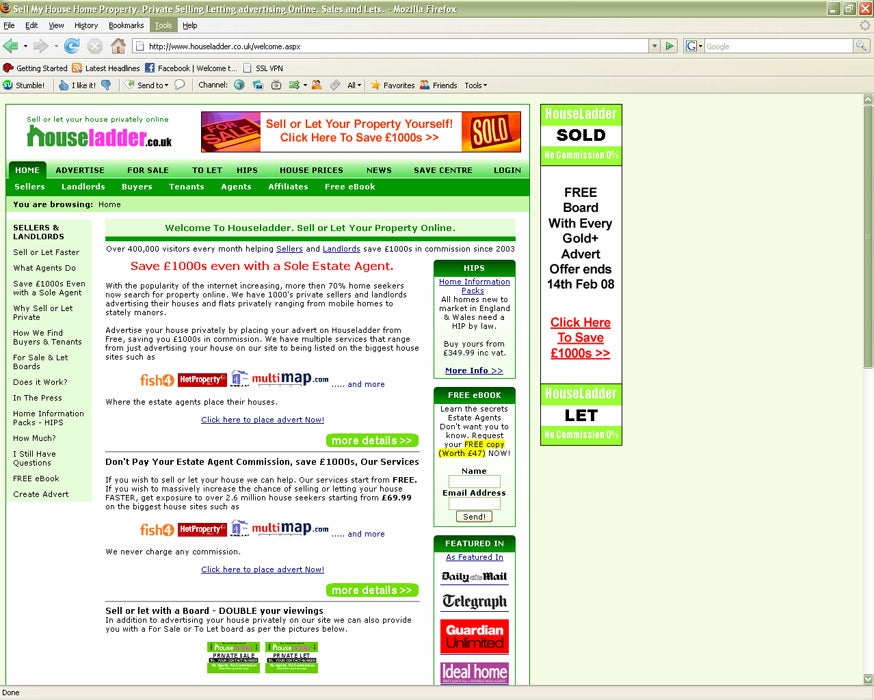This screenshot has width=874, height=700.
Task: Open the Google search engine selector dropdown
Action: click(x=693, y=46)
